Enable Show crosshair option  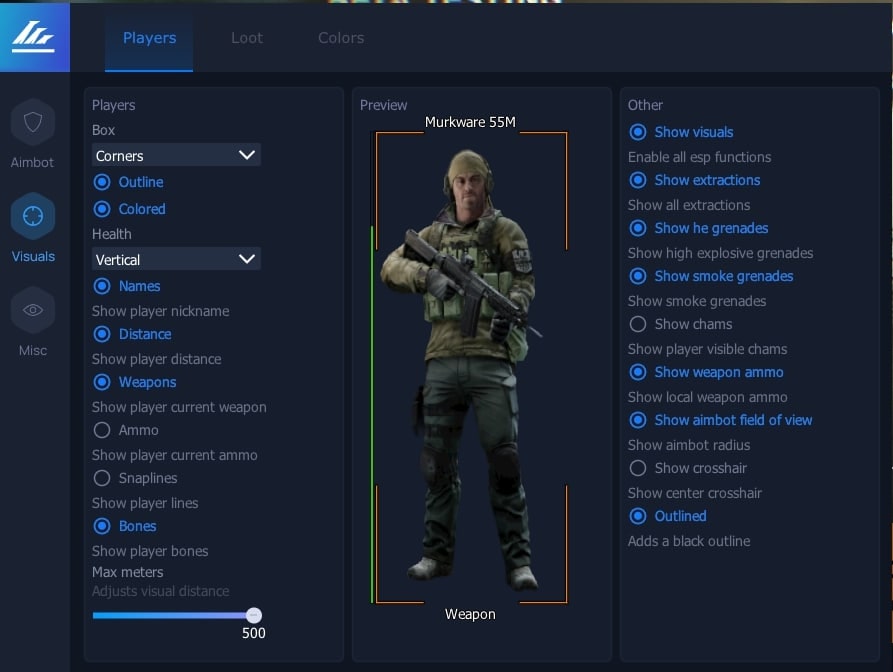(638, 468)
